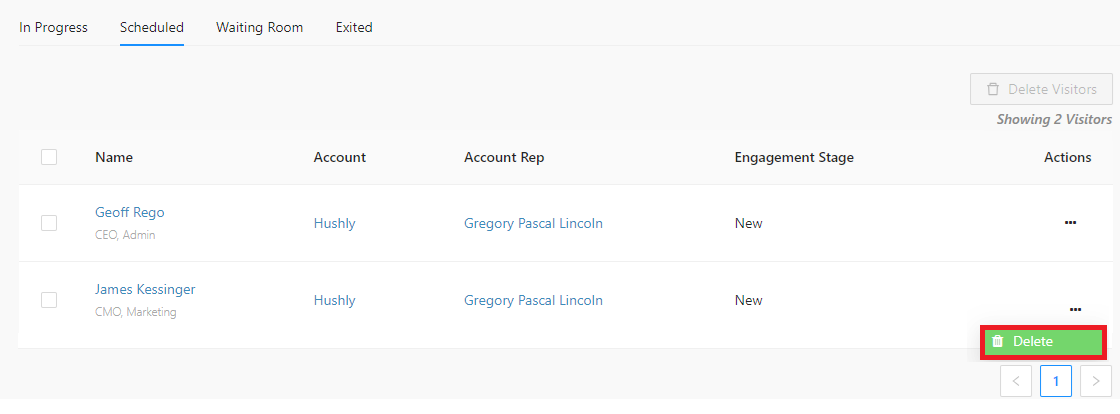Click trash icon in Delete menu item
The image size is (1120, 414).
(x=998, y=341)
